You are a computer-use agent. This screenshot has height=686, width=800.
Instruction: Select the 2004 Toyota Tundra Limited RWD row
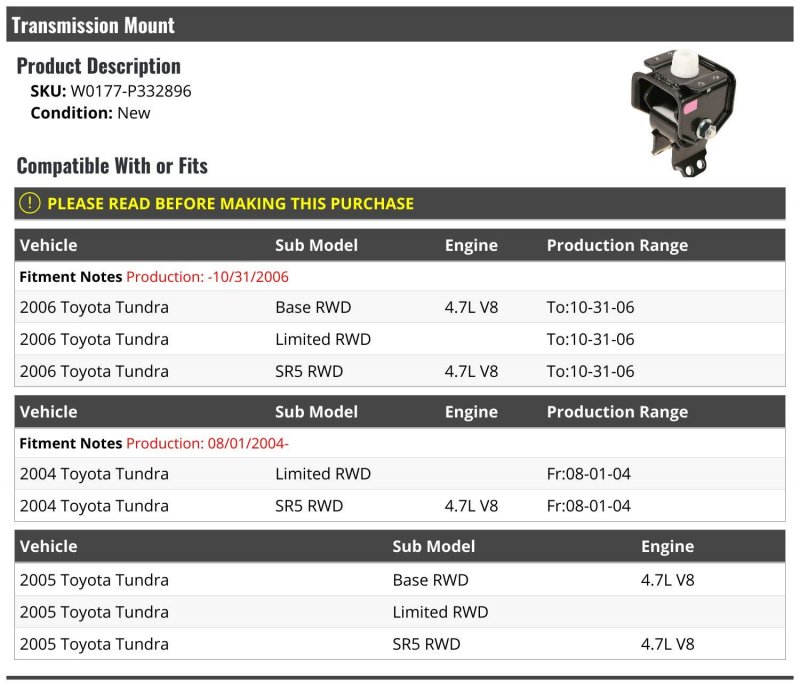coord(400,473)
